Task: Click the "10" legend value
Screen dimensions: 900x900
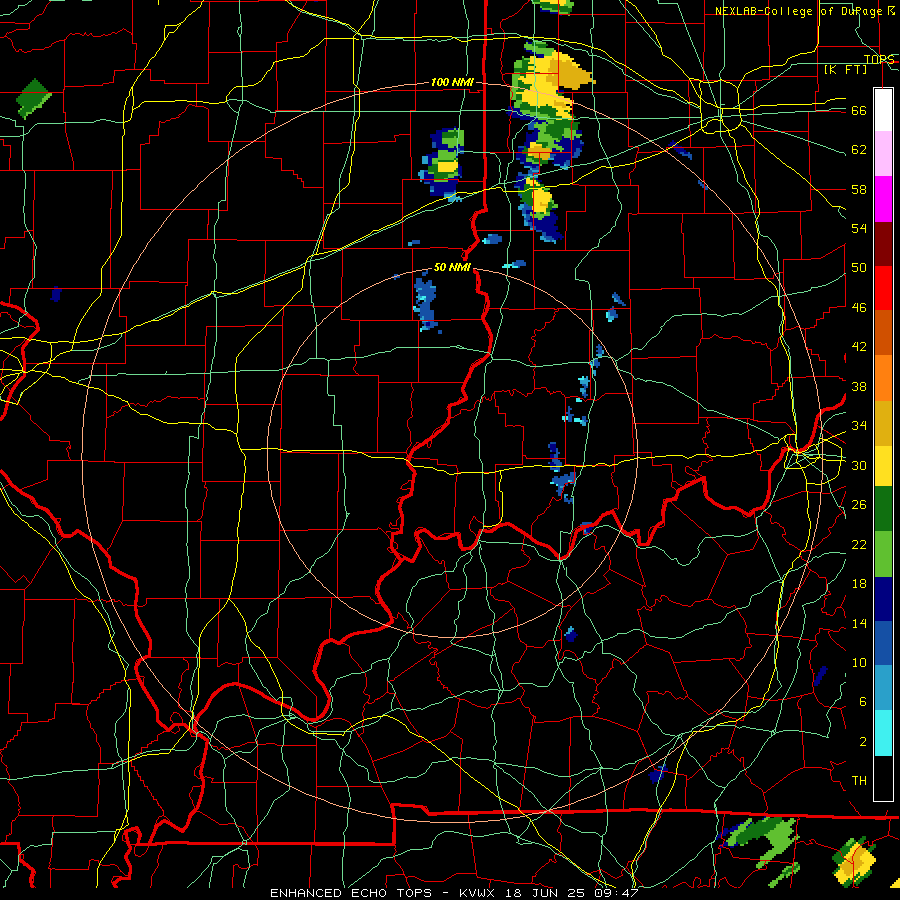Action: tap(859, 662)
